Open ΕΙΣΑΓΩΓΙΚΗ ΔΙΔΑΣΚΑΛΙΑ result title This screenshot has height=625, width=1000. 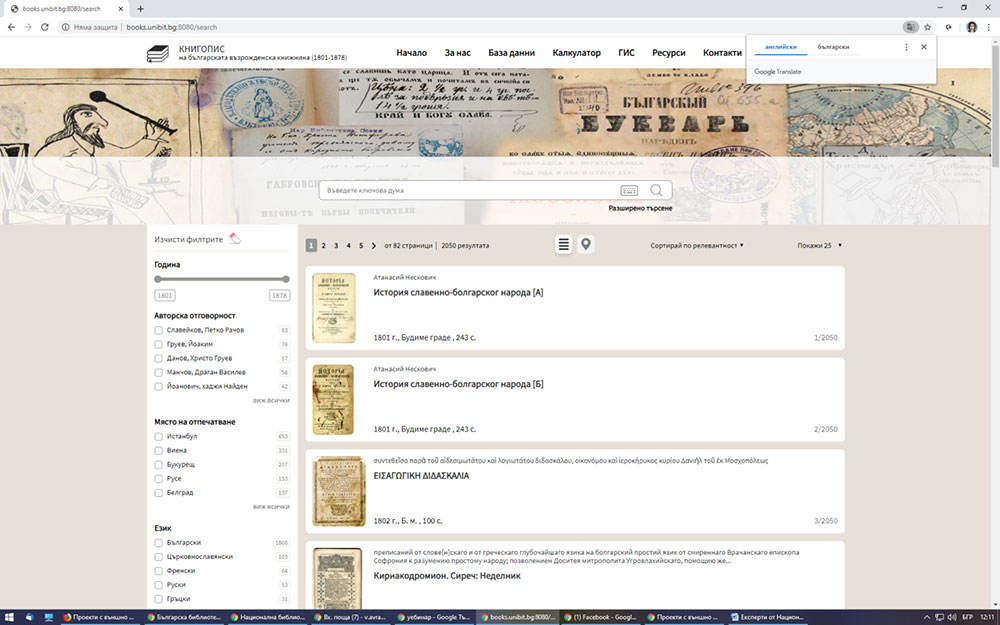[x=422, y=476]
